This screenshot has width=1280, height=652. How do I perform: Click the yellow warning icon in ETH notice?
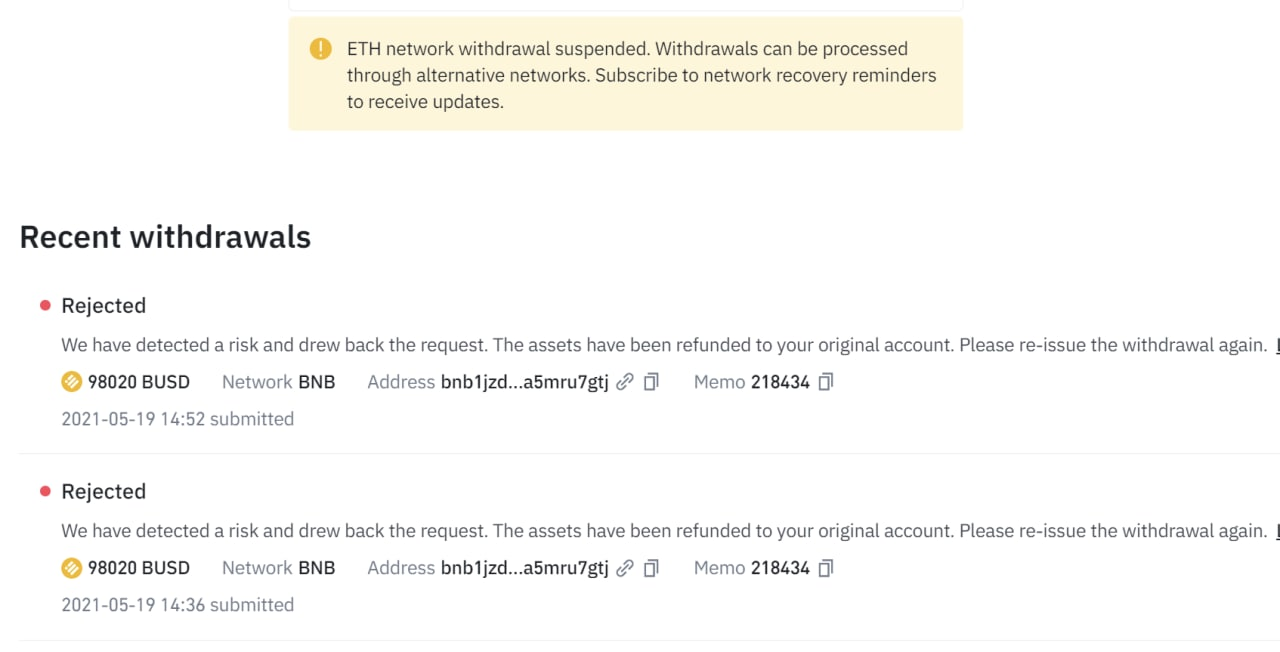pyautogui.click(x=320, y=48)
